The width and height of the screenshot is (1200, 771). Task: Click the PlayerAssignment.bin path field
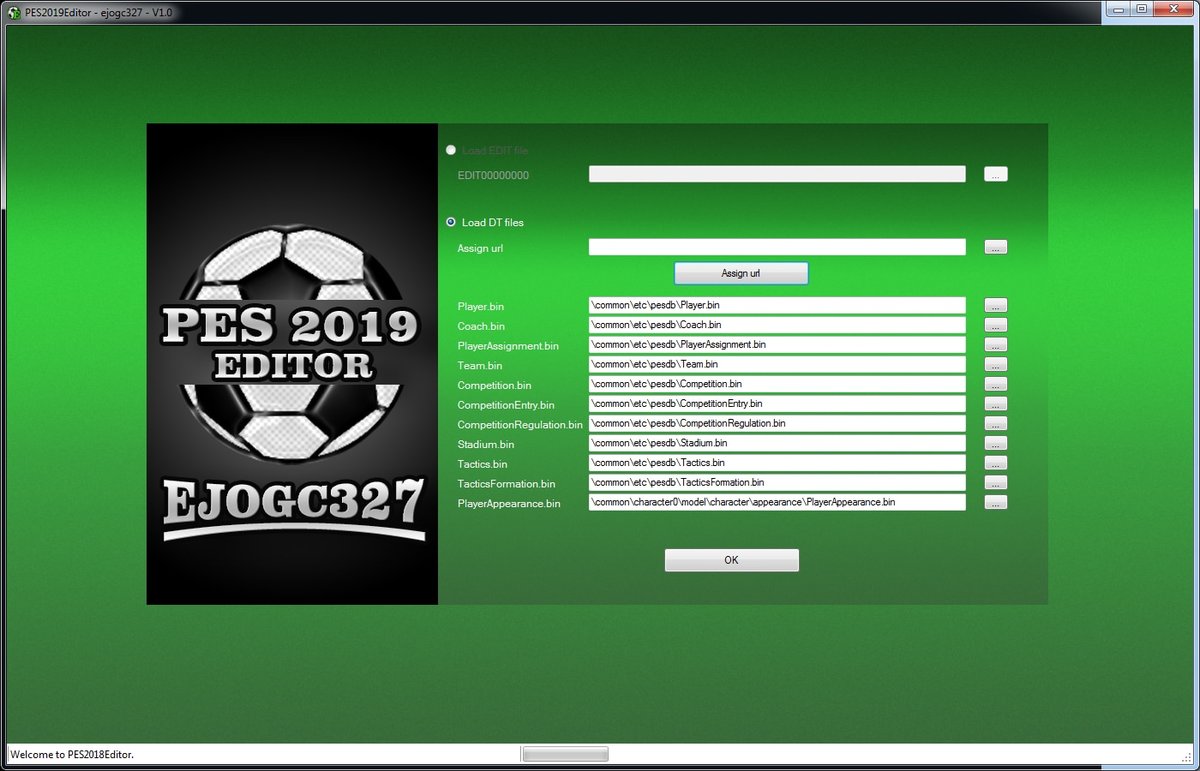point(777,345)
